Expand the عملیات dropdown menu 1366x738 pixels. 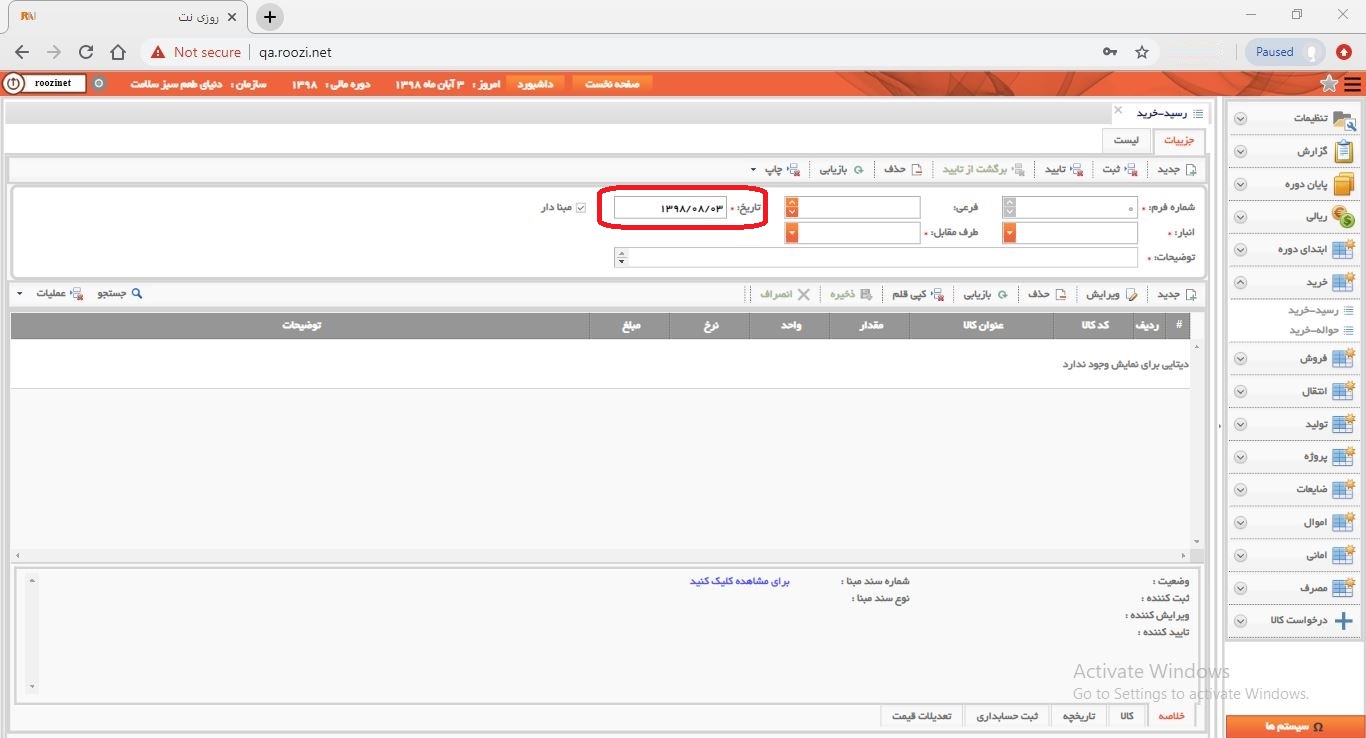[20, 294]
